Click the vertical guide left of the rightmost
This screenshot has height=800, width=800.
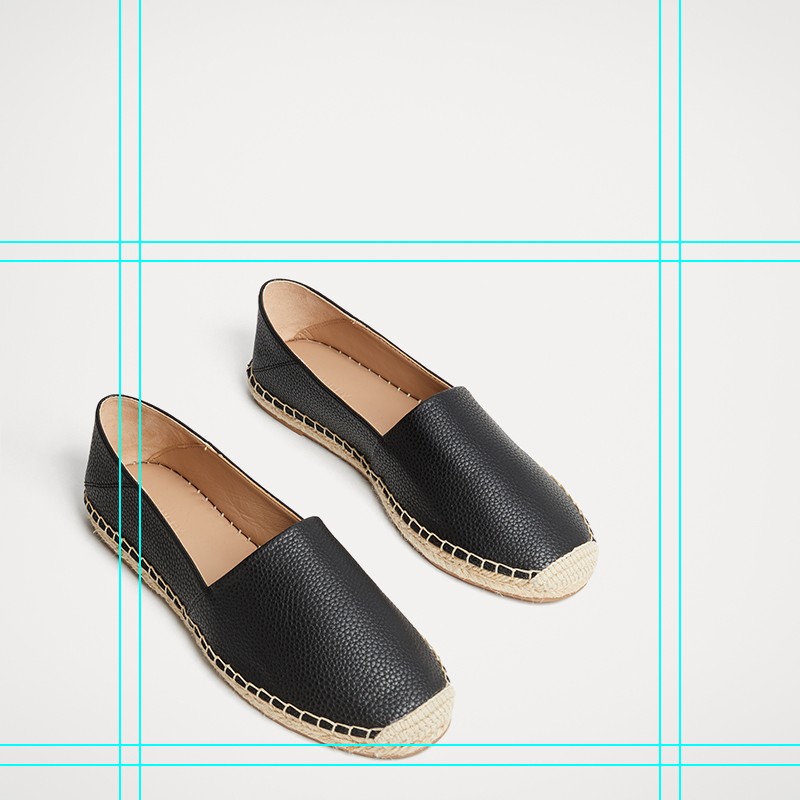[x=660, y=150]
